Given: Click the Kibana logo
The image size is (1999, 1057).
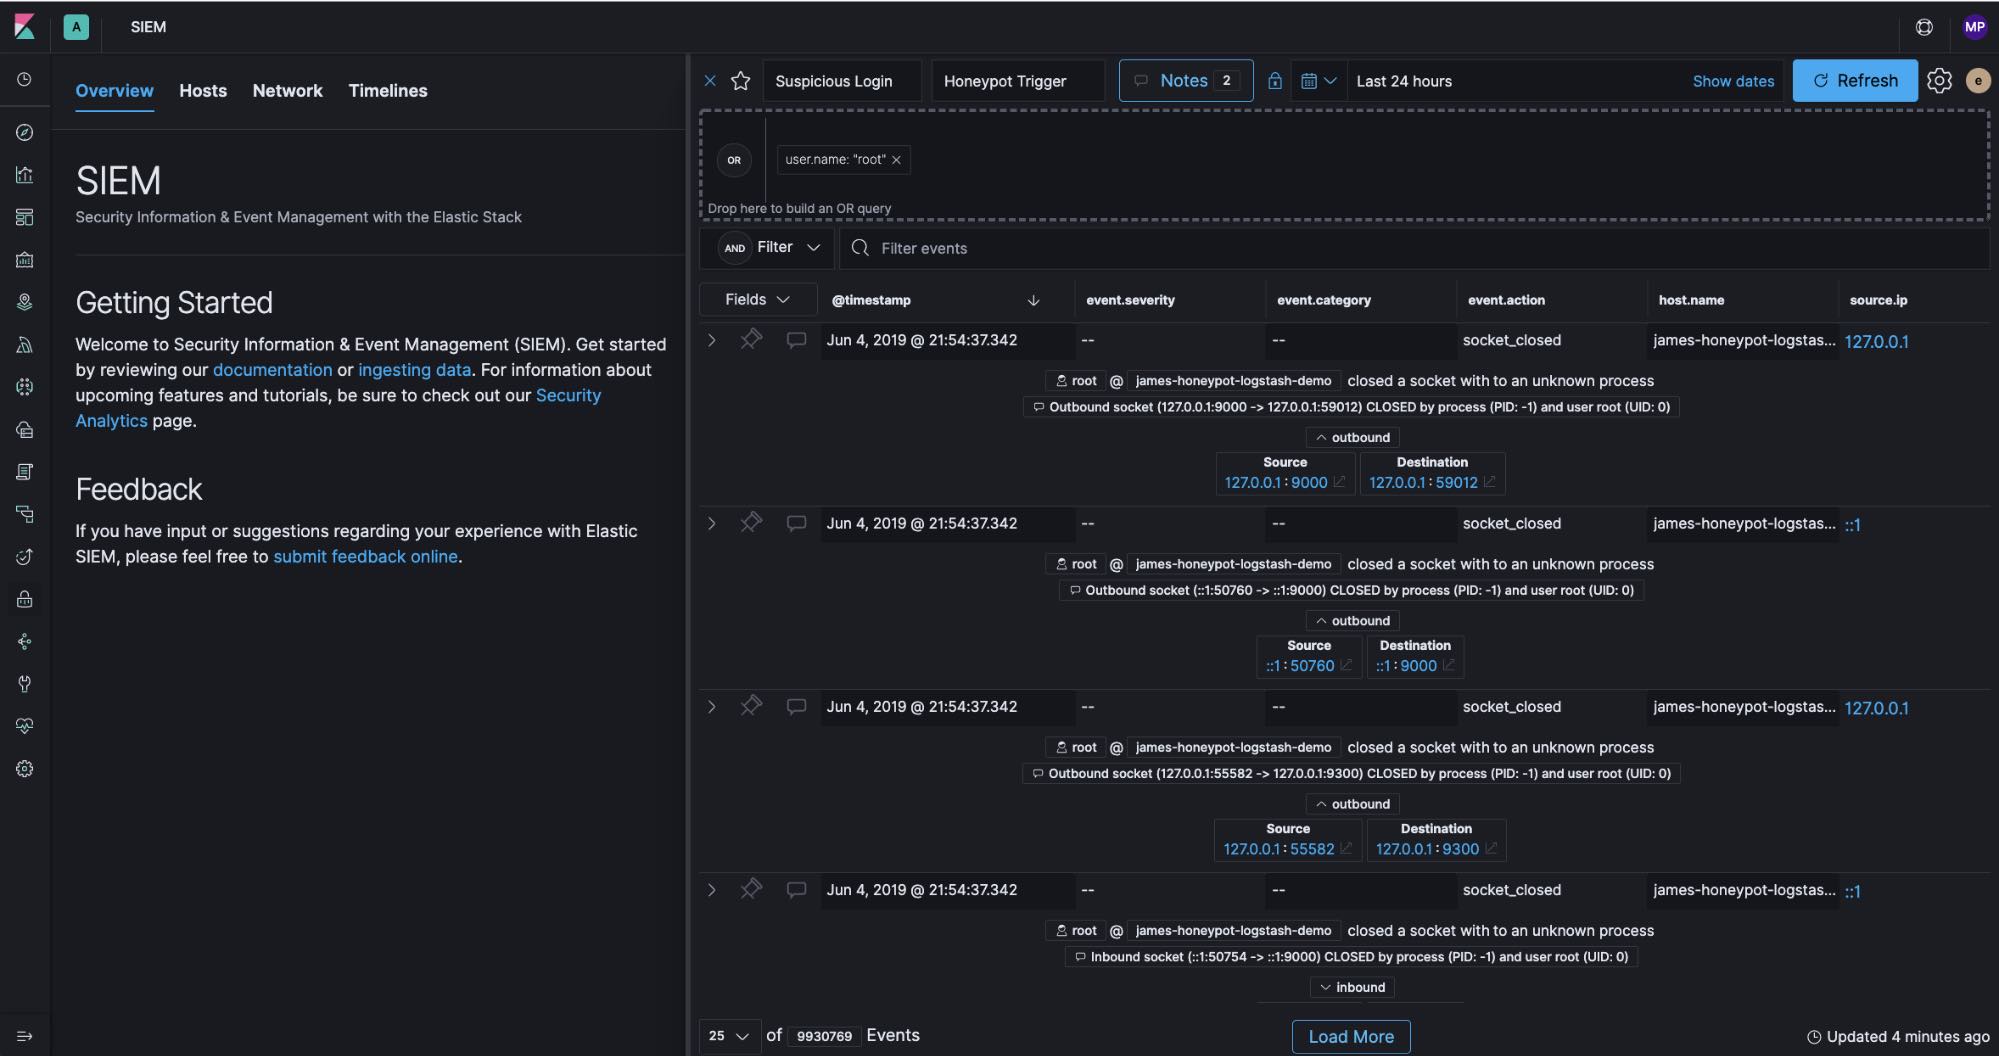Looking at the screenshot, I should coord(25,27).
